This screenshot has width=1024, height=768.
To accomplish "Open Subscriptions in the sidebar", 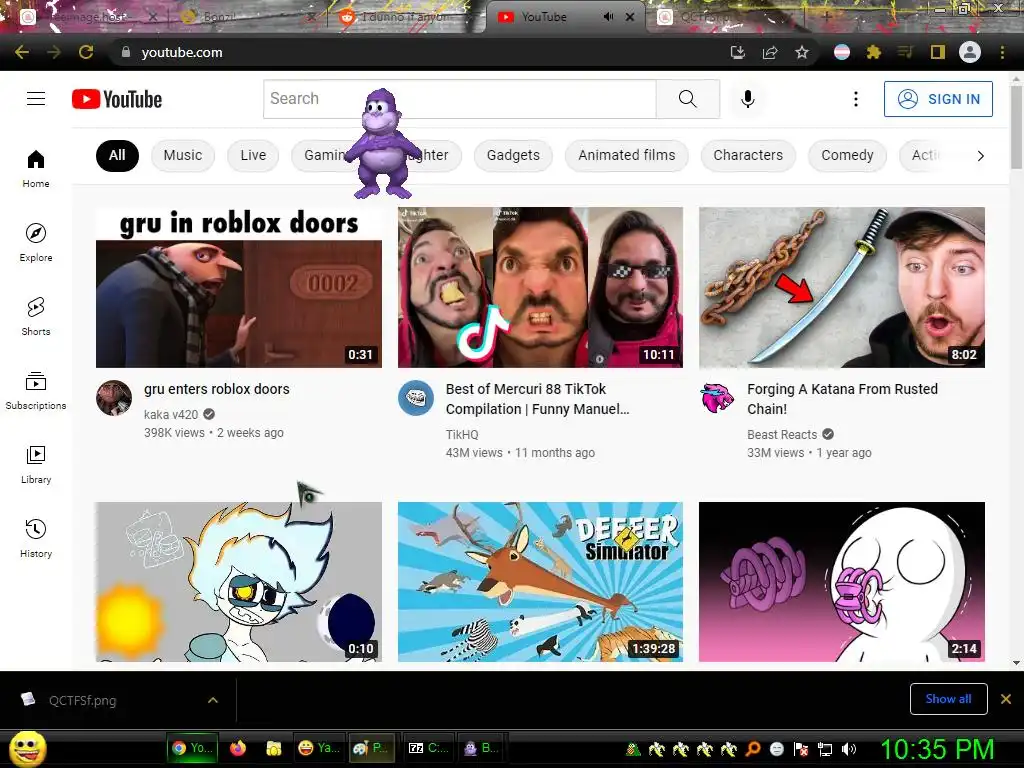I will (x=36, y=390).
